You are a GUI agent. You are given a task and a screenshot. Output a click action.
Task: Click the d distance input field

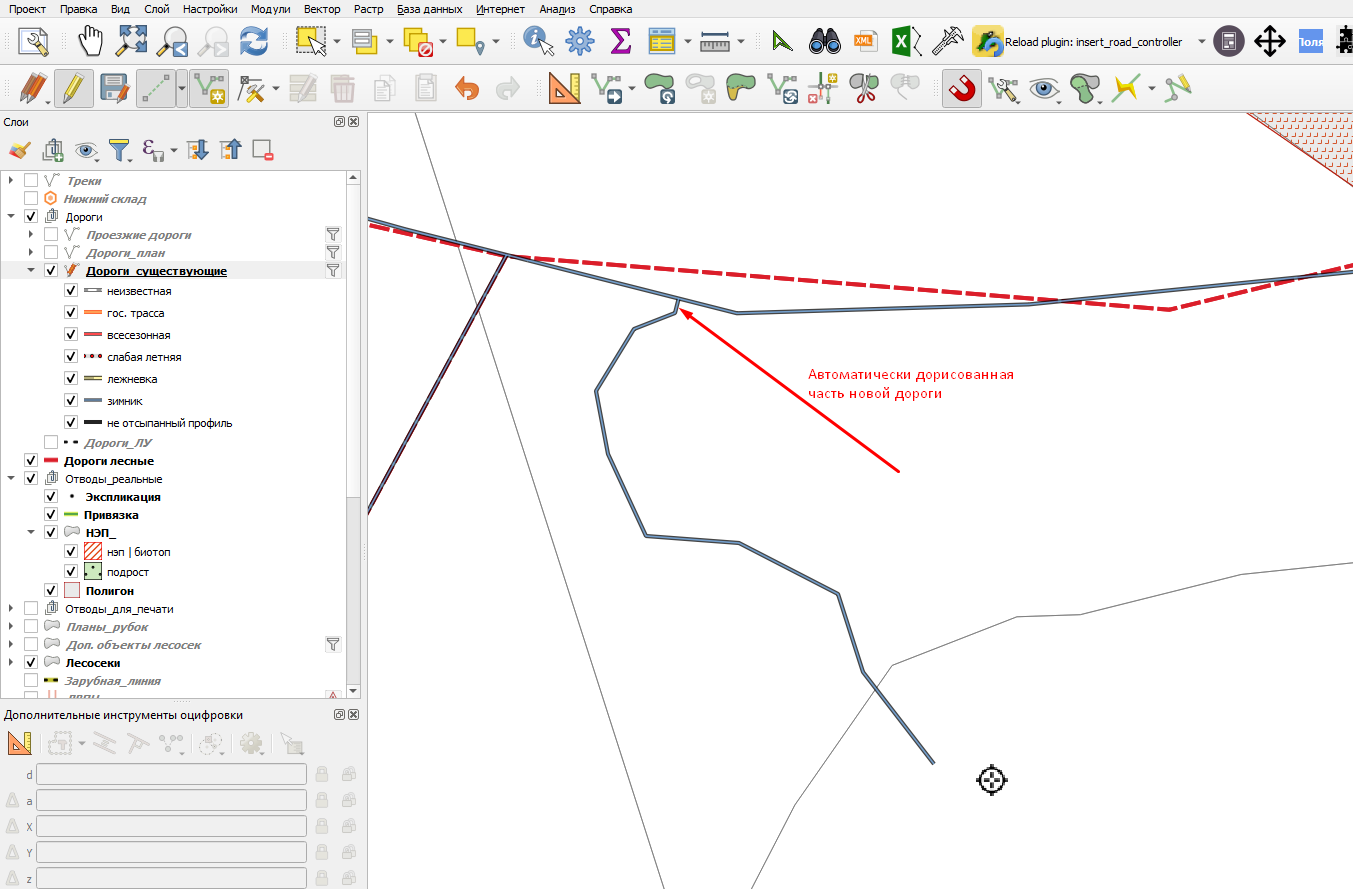pyautogui.click(x=171, y=774)
